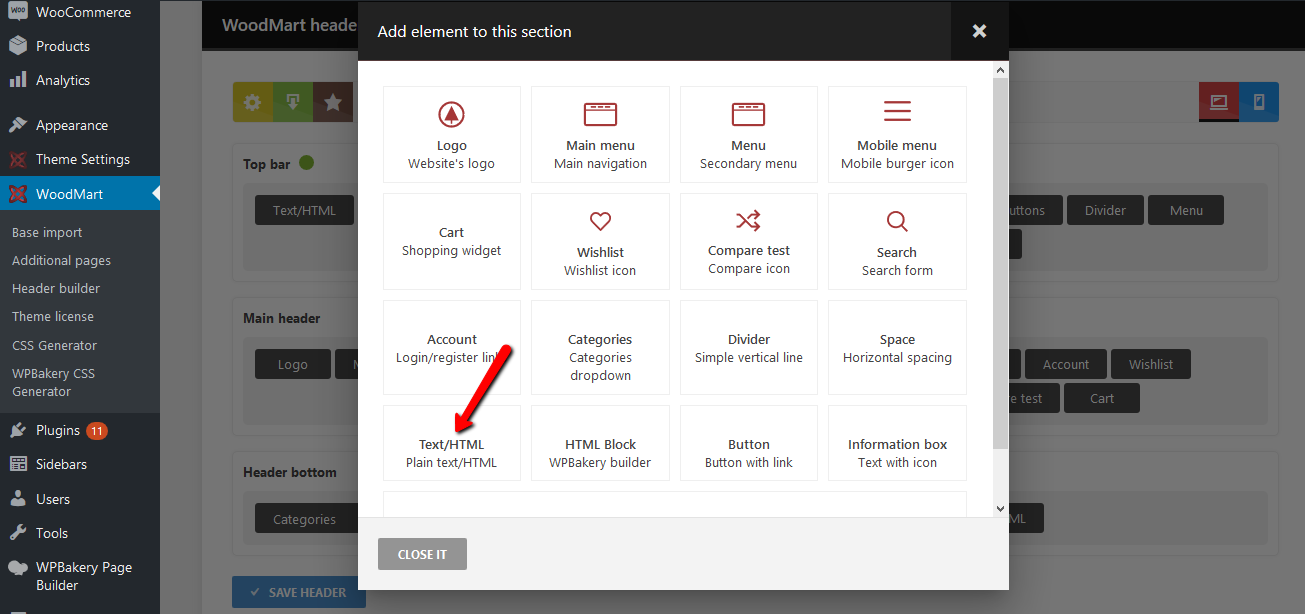Add the Text/HTML plain text element
1305x614 pixels.
pyautogui.click(x=452, y=443)
